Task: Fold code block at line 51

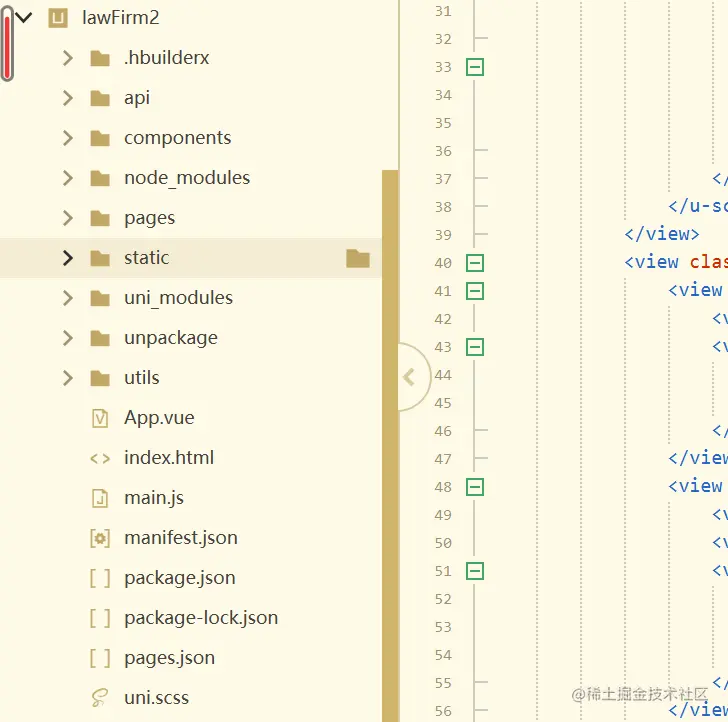Action: tap(475, 572)
